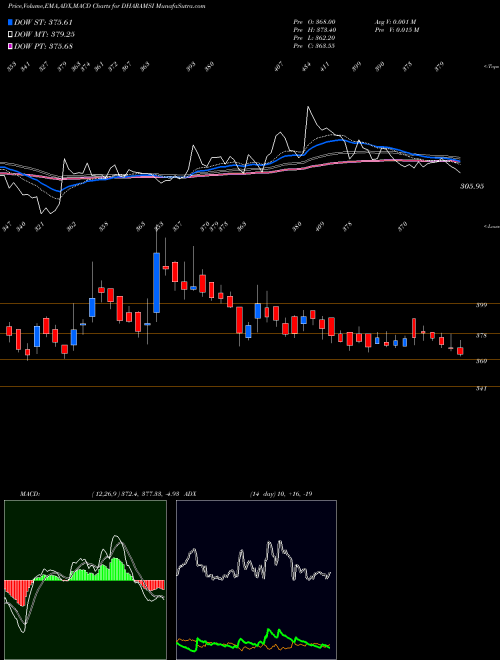500x660 pixels.
Task: Click the Pre C 363.55 close value
Action: (314, 46)
